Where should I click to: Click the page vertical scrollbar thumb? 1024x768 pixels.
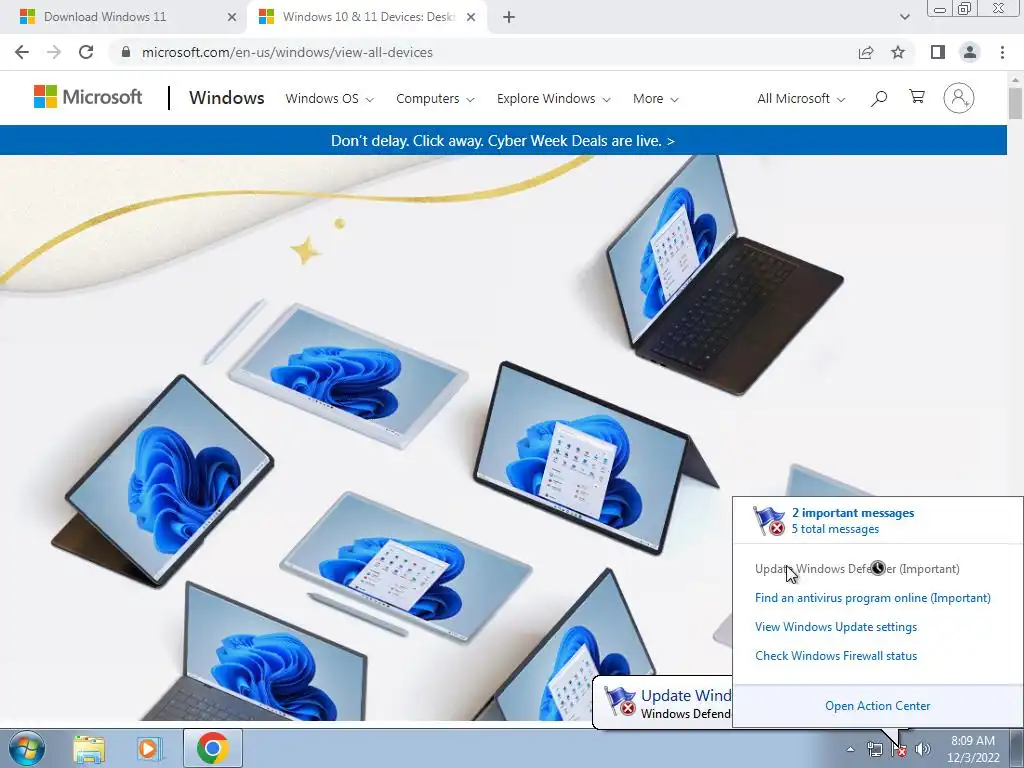[1015, 103]
